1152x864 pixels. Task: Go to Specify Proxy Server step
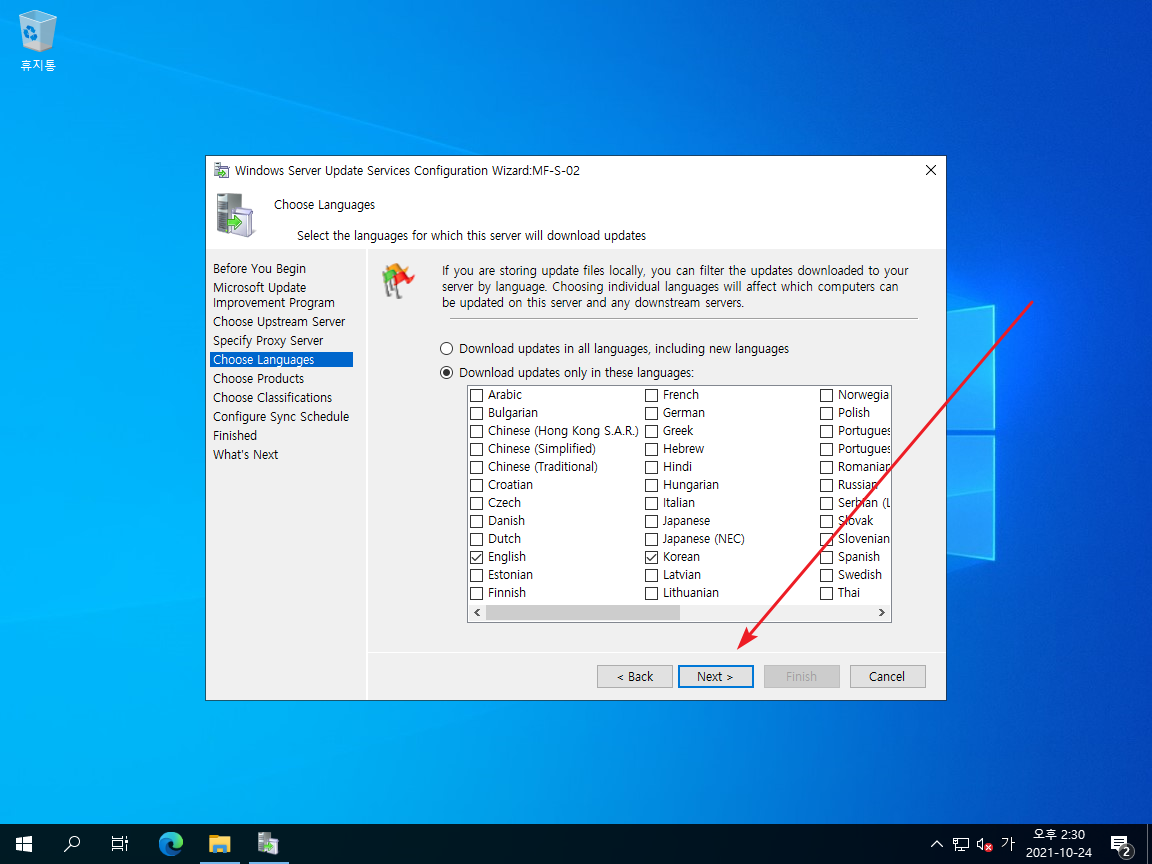pyautogui.click(x=268, y=341)
